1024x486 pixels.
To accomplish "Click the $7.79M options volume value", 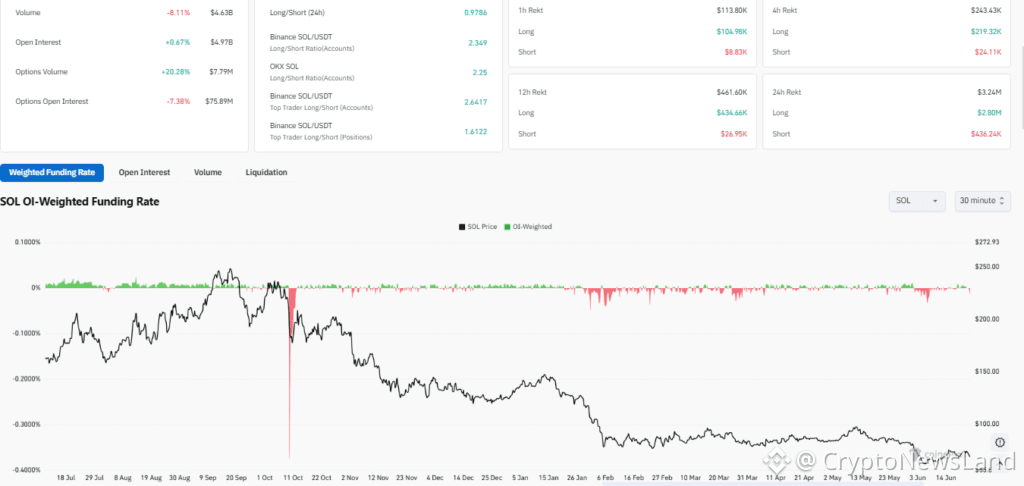I will point(220,72).
